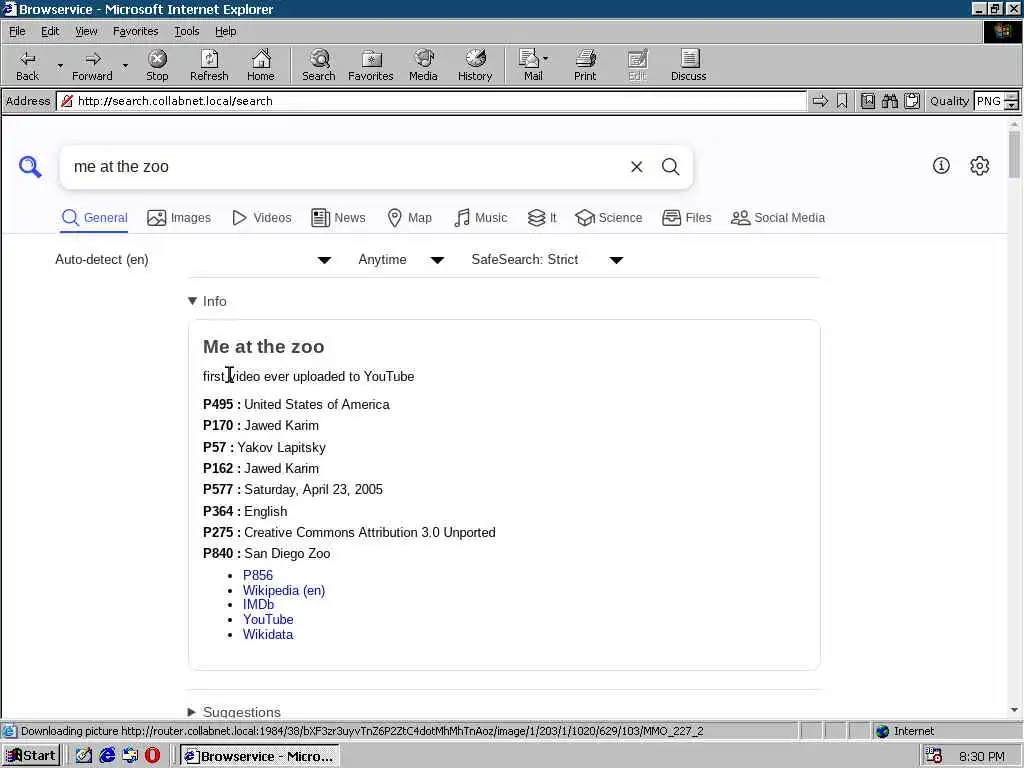
Task: Switch to the It tab
Action: [x=542, y=217]
